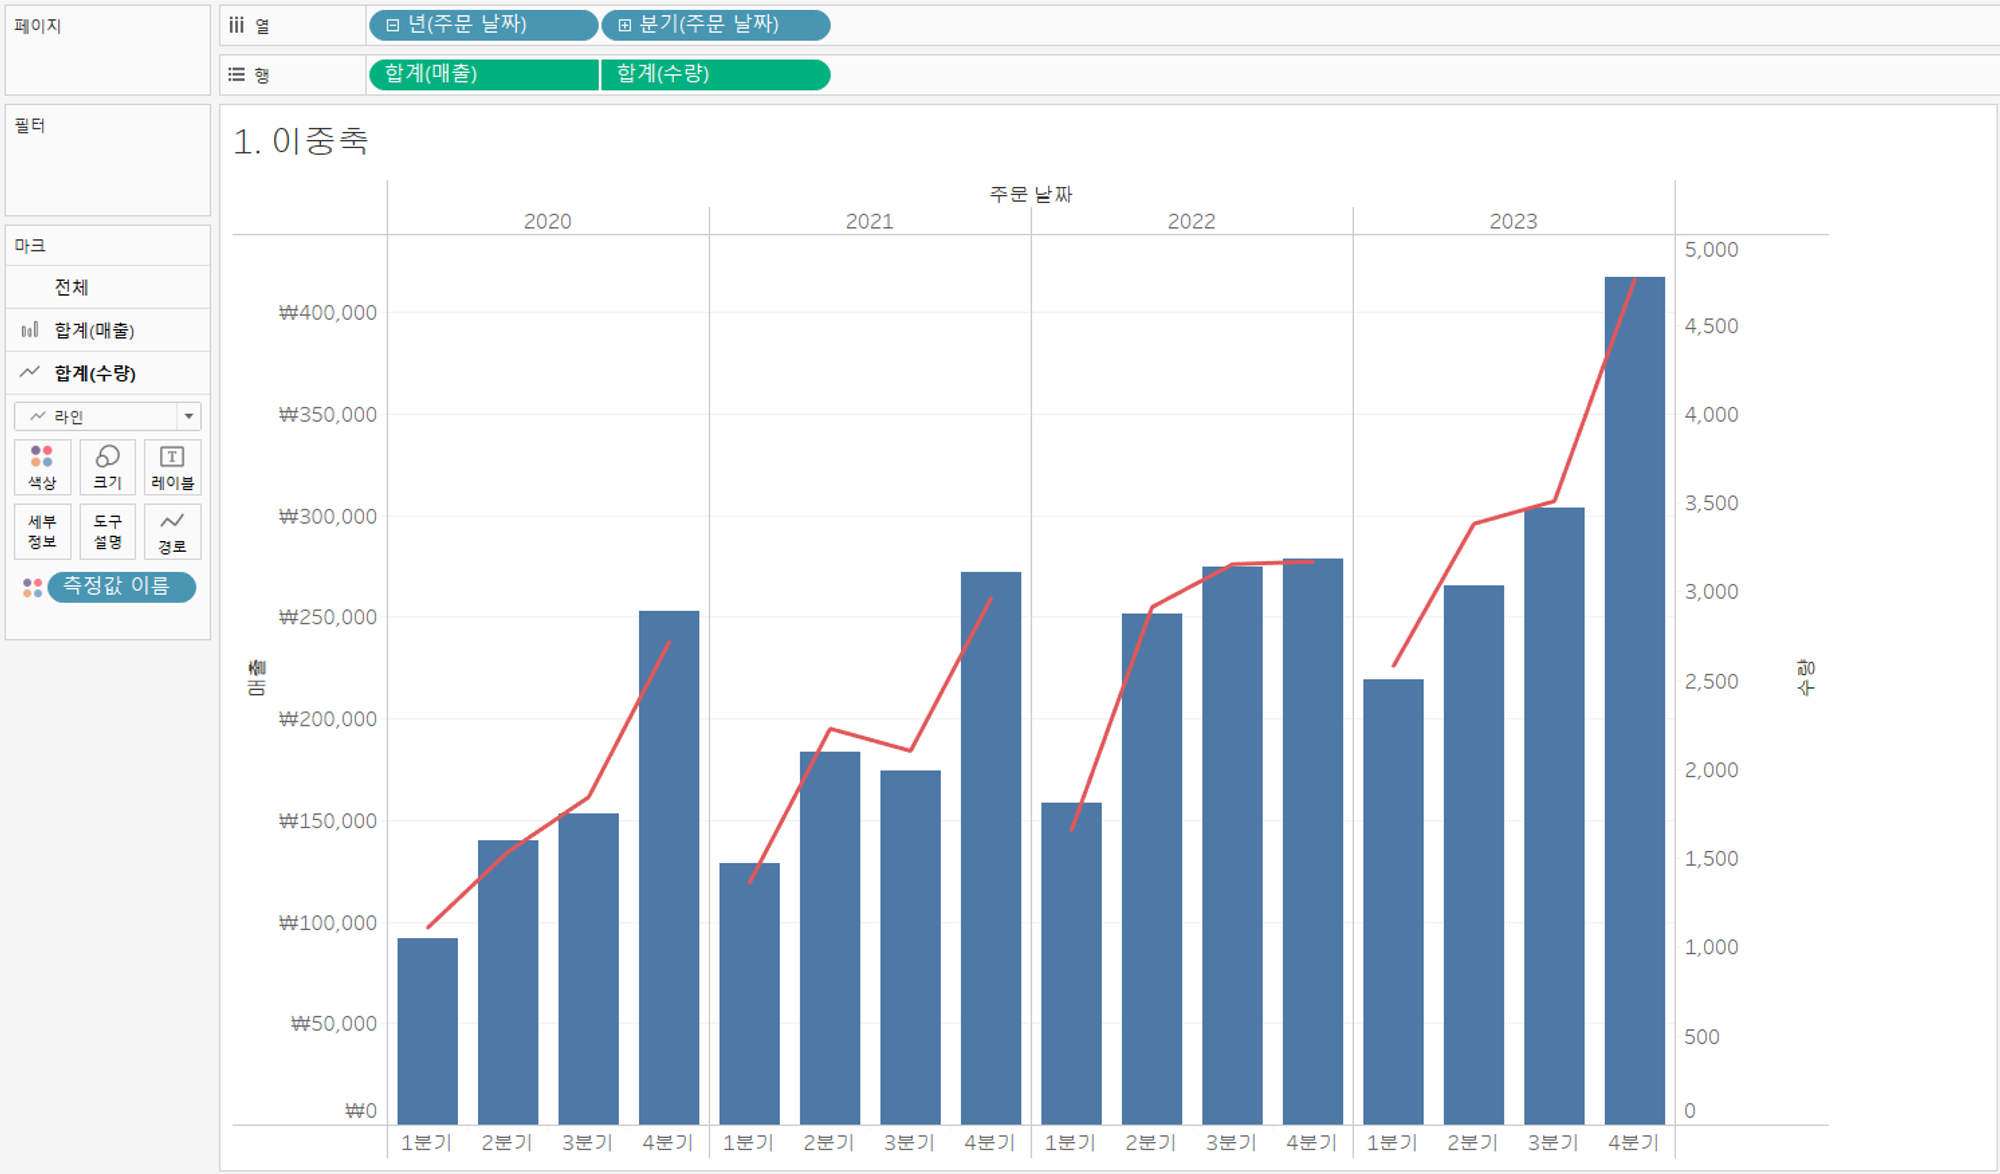This screenshot has height=1174, width=2000.
Task: Click the 3,500 right axis label
Action: click(x=1711, y=503)
